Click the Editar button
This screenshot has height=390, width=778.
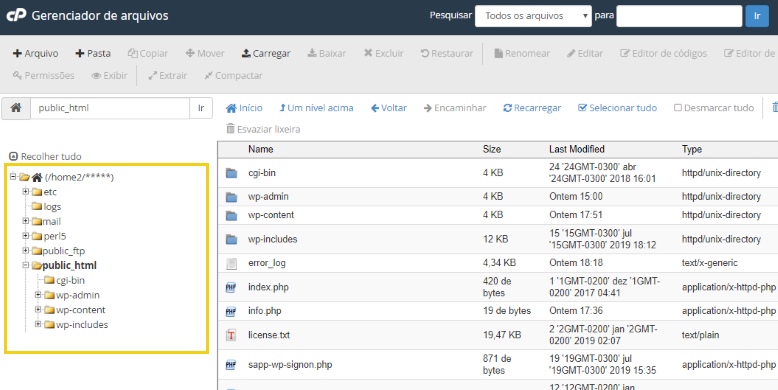point(585,53)
